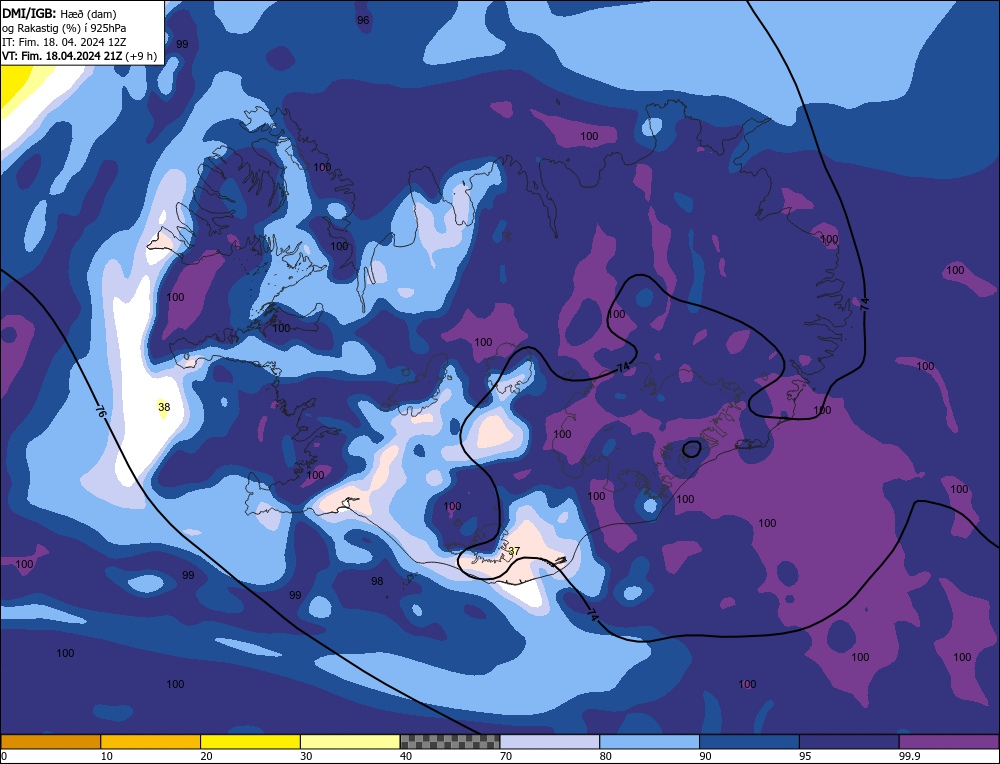
Task: Click the 98 humidity value off south coast
Action: (x=377, y=581)
